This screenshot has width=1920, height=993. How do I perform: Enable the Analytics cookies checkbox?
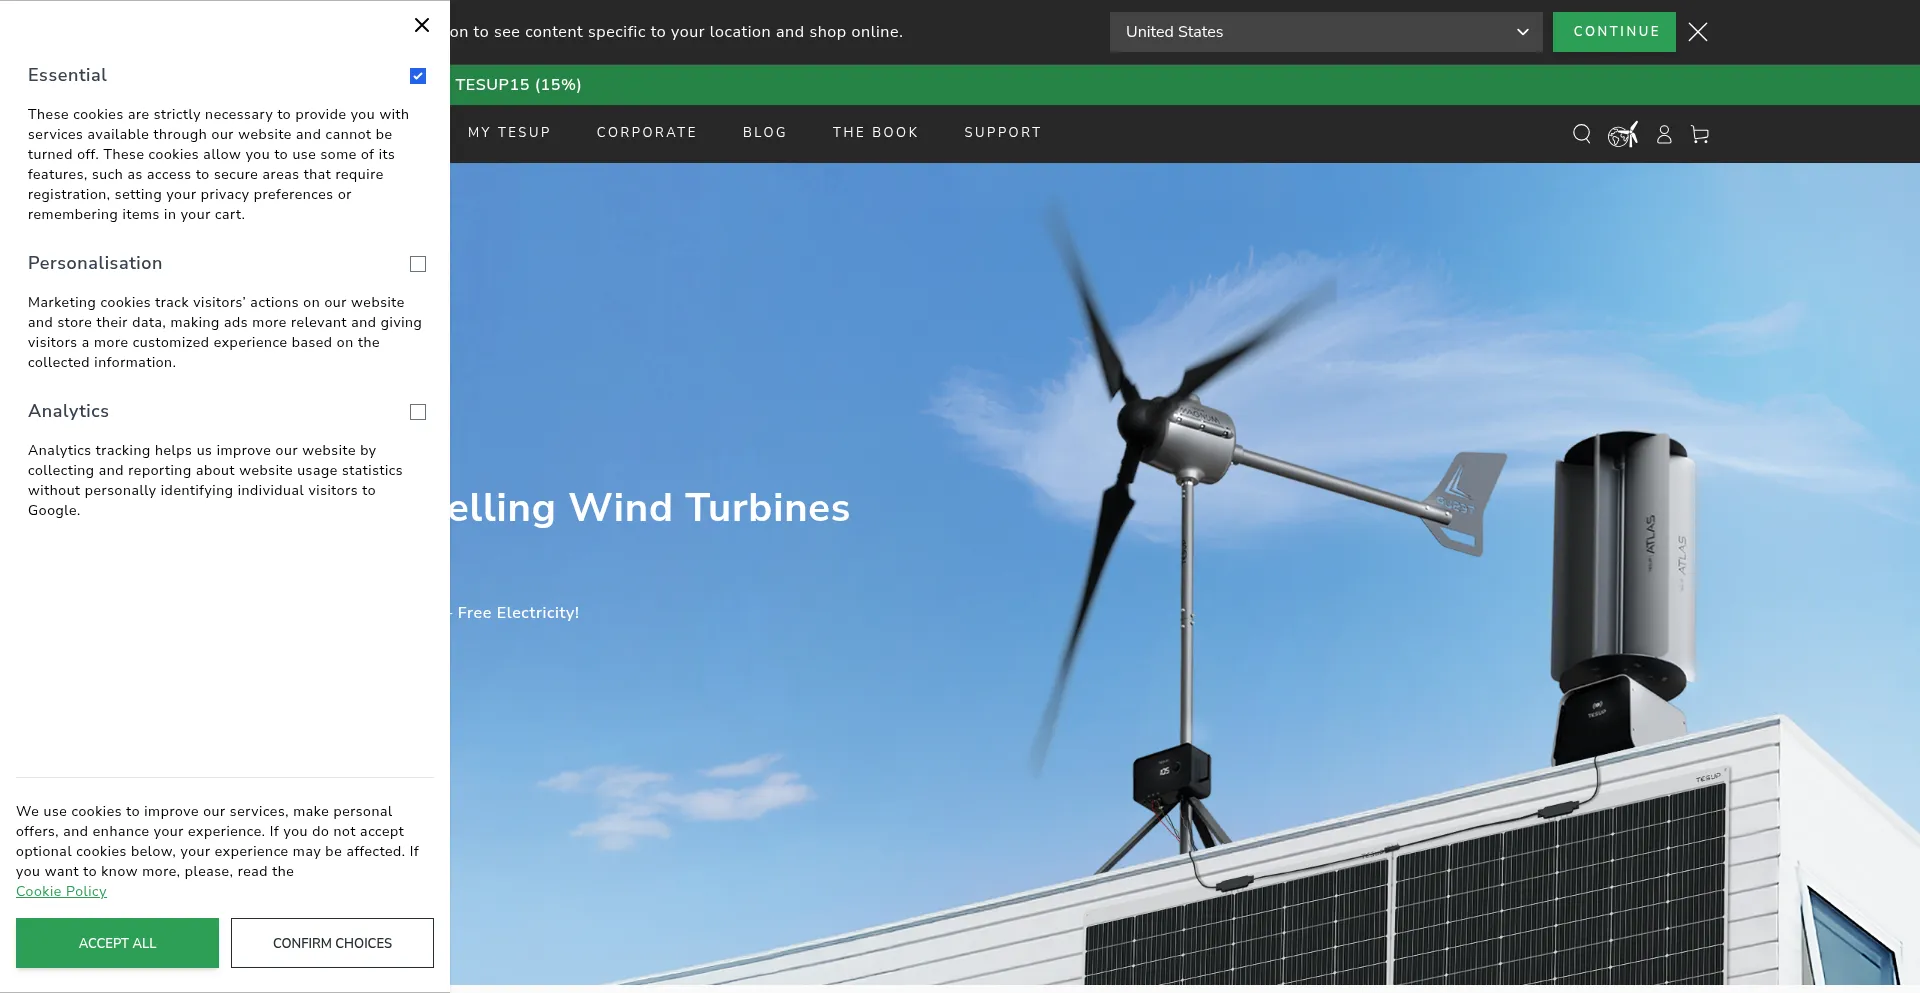click(418, 412)
